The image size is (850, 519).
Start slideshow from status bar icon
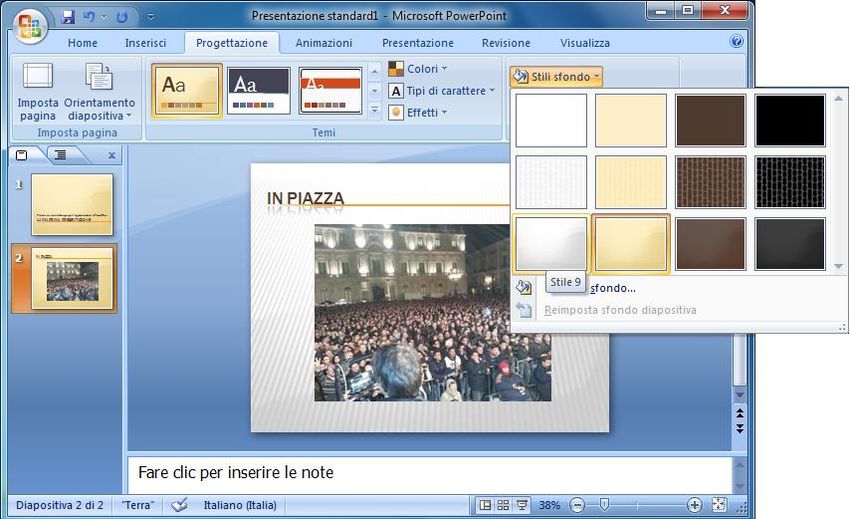[x=522, y=505]
